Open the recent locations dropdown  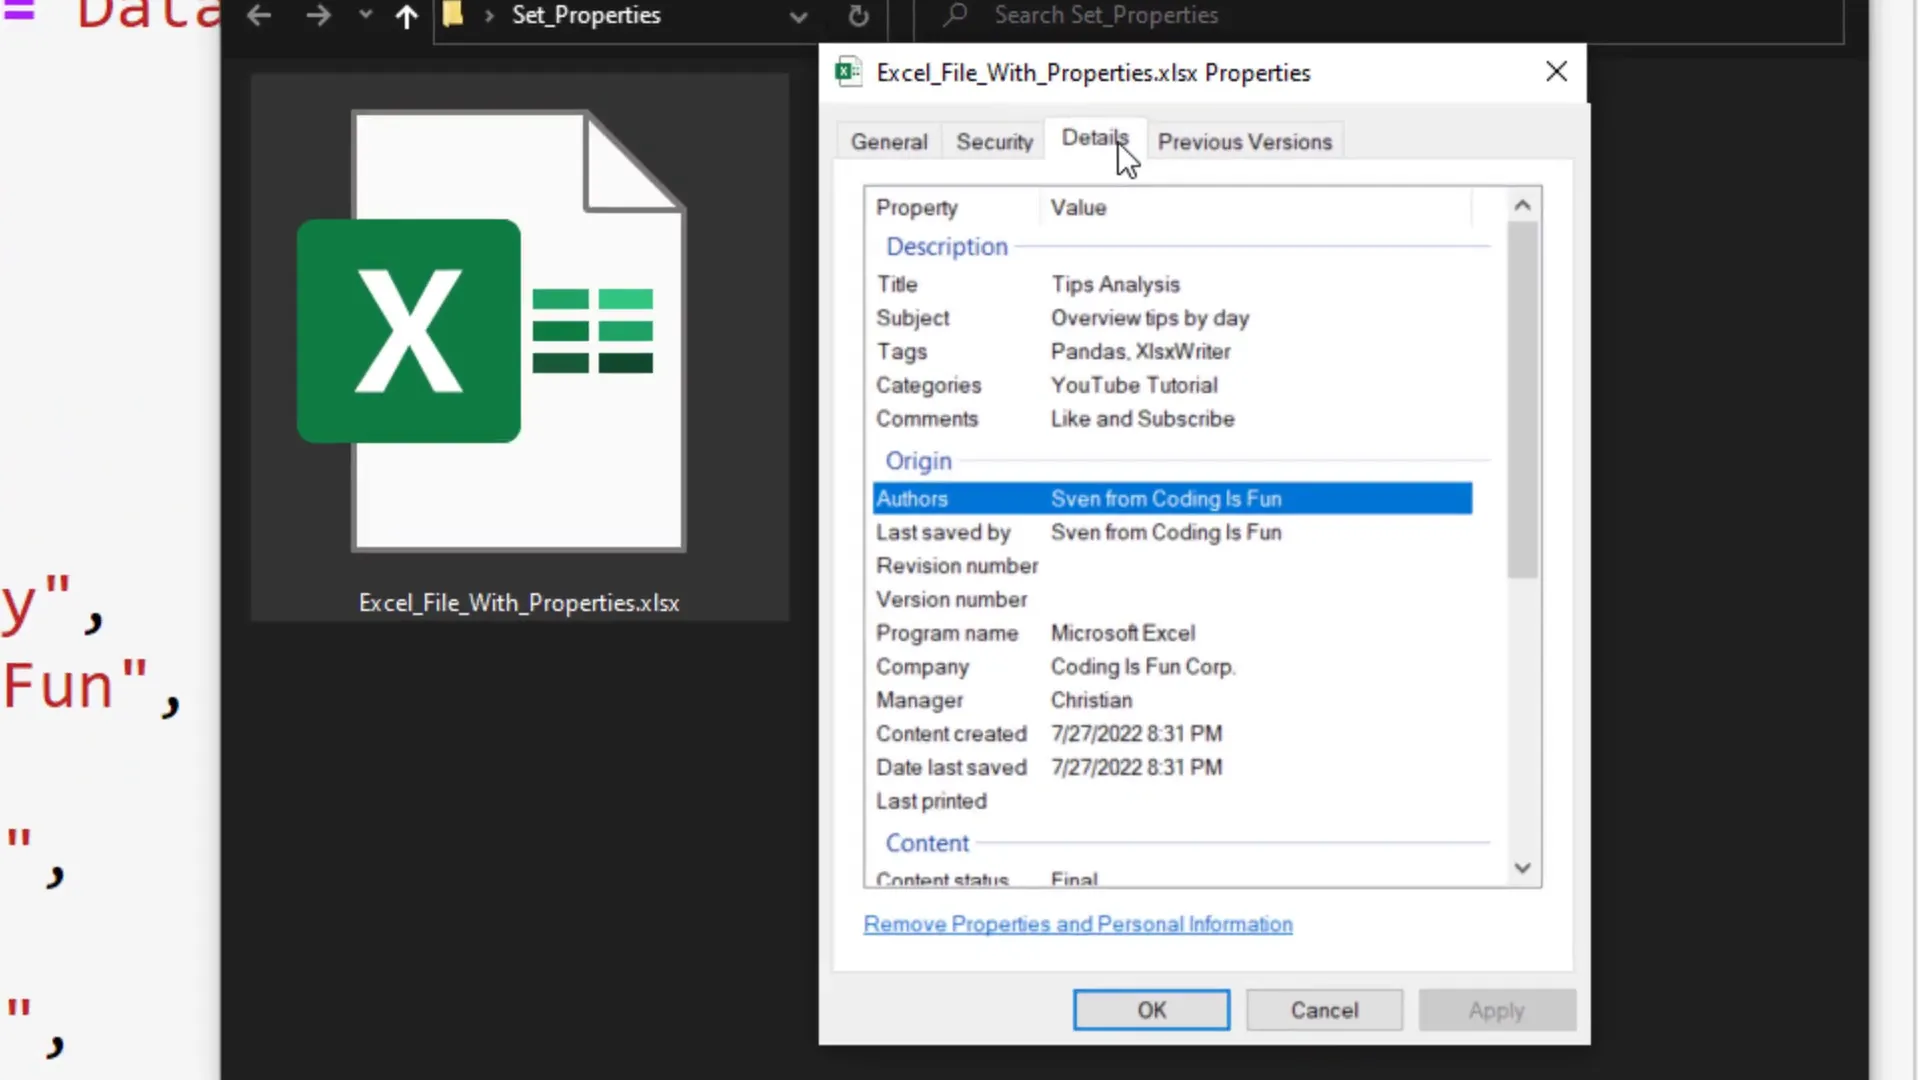point(364,15)
